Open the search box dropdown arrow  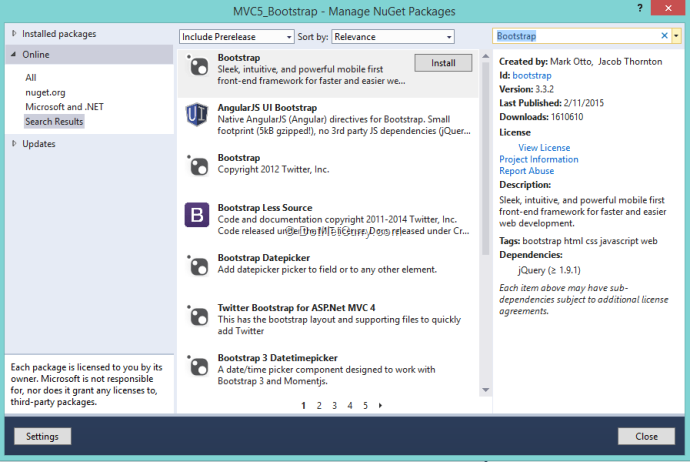(x=677, y=36)
